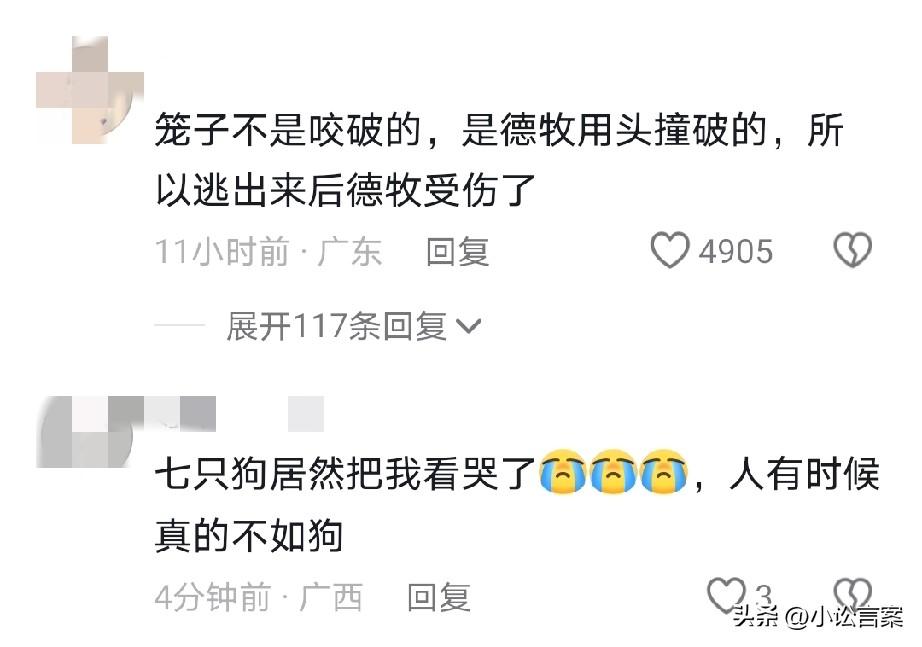Reply to the Guangdong comment
Image resolution: width=922 pixels, height=647 pixels.
click(457, 252)
